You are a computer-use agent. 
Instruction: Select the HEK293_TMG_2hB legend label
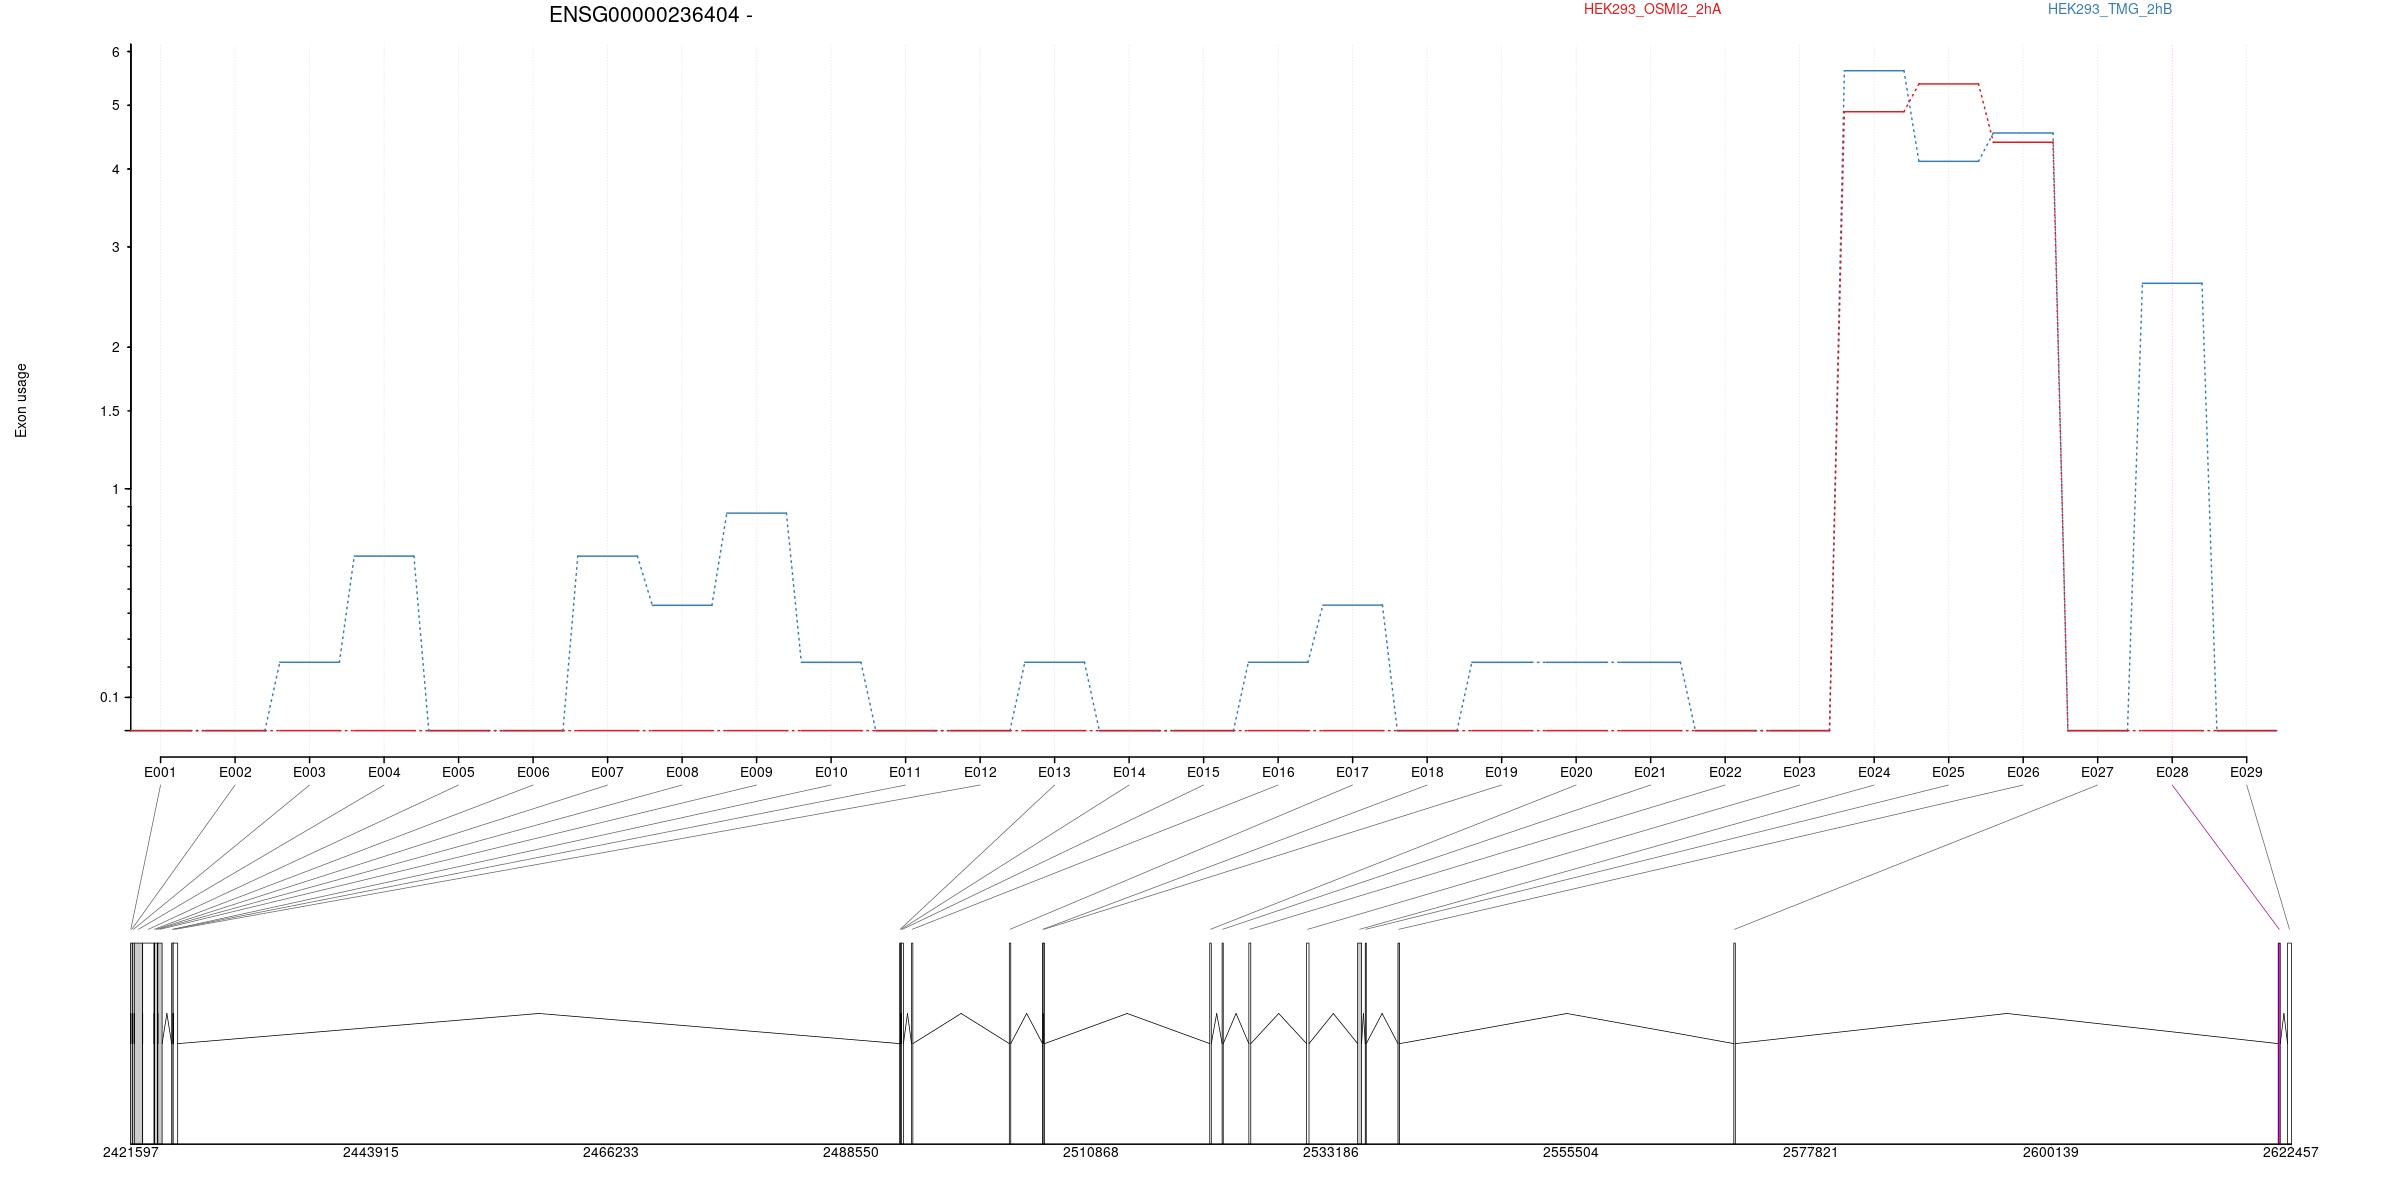[2110, 10]
